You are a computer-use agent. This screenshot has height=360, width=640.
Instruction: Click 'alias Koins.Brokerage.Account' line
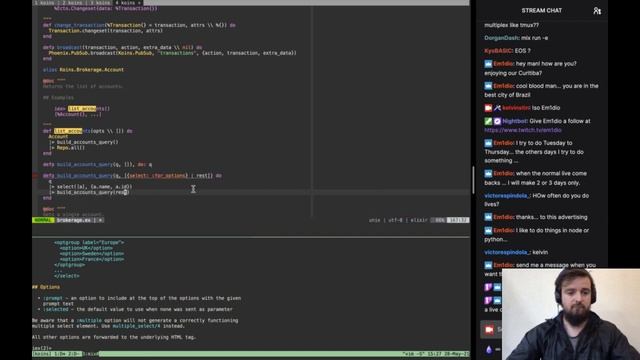tap(83, 70)
